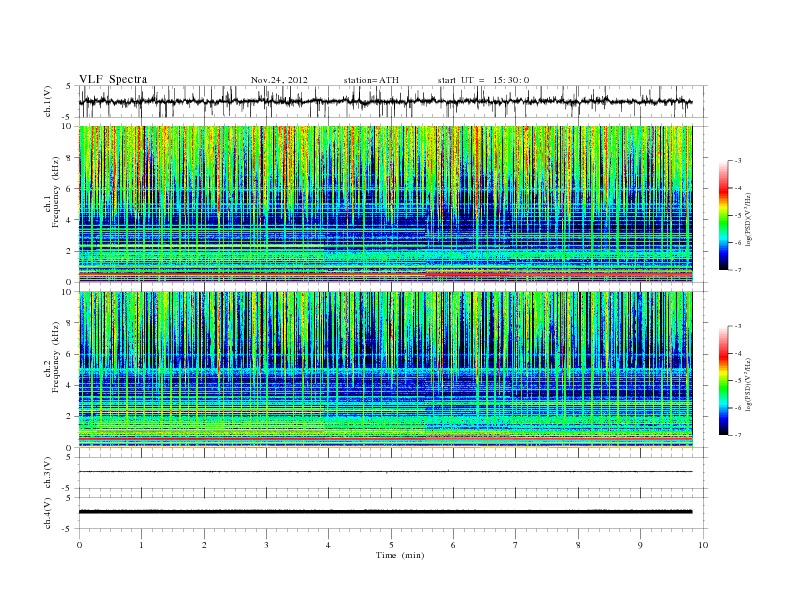The image size is (792, 612).
Task: Click the ch.2 spectrogram color scale bar
Action: click(723, 381)
